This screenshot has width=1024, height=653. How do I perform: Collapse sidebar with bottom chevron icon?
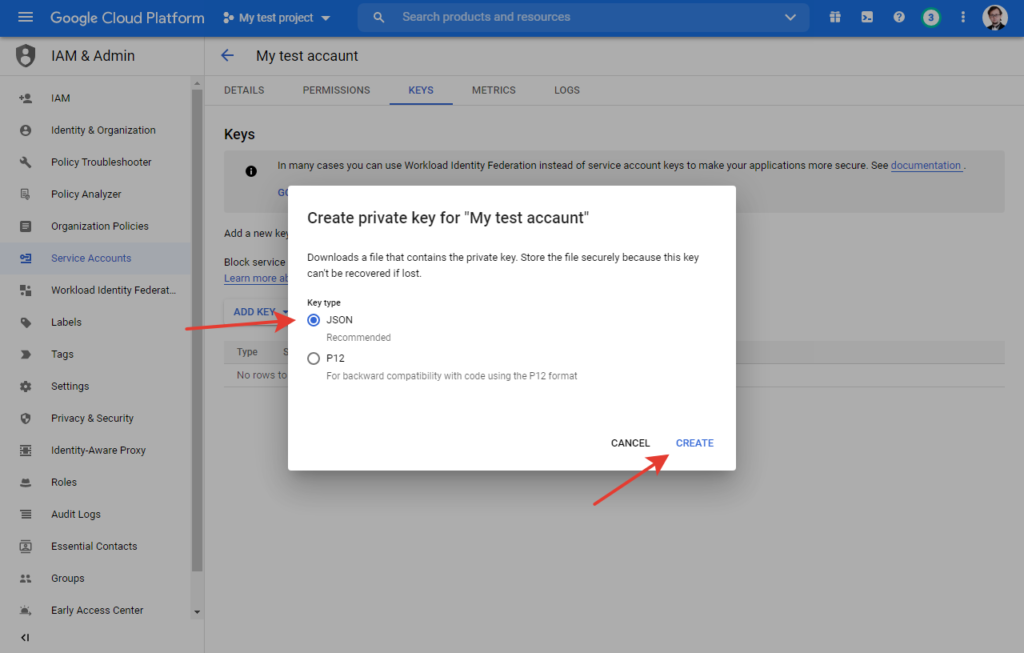[x=25, y=637]
